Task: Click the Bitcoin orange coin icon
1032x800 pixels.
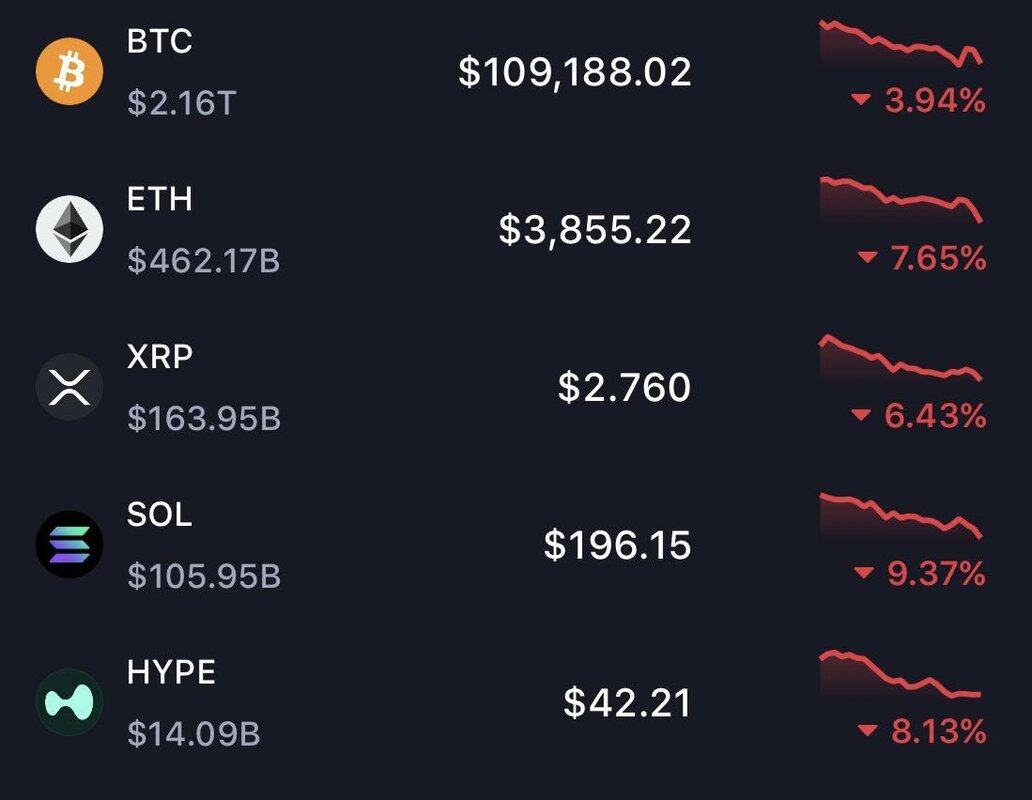Action: click(x=69, y=71)
